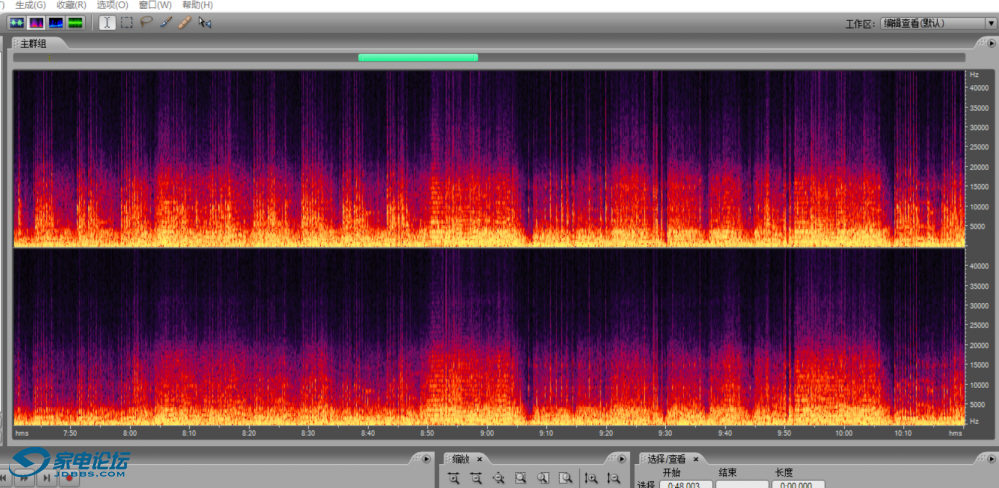Open the 生成(G) menu
999x488 pixels.
[29, 5]
